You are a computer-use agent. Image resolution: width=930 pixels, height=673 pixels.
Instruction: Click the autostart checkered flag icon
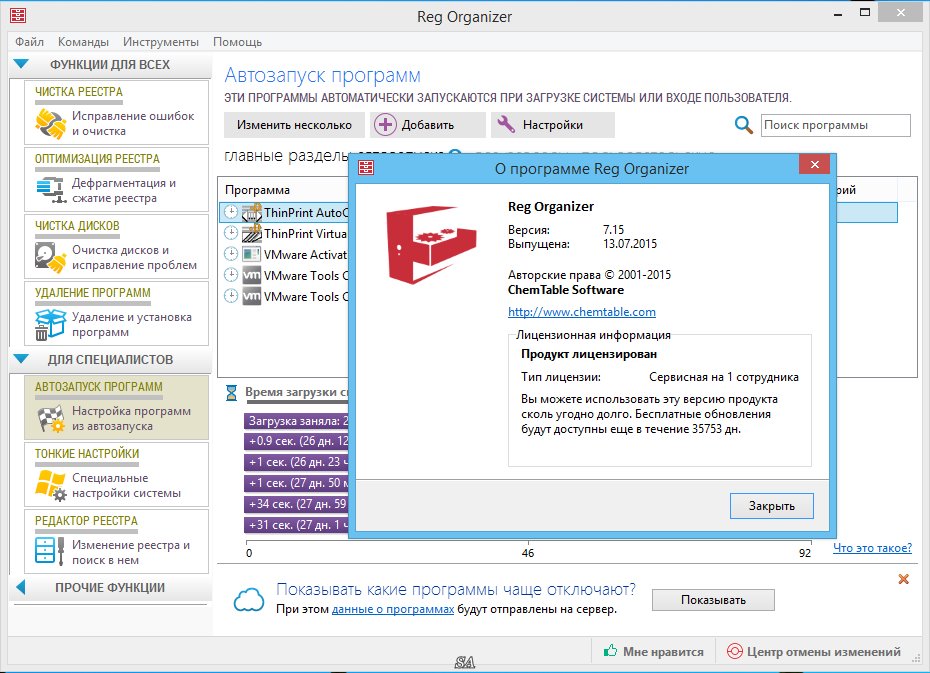click(x=50, y=419)
